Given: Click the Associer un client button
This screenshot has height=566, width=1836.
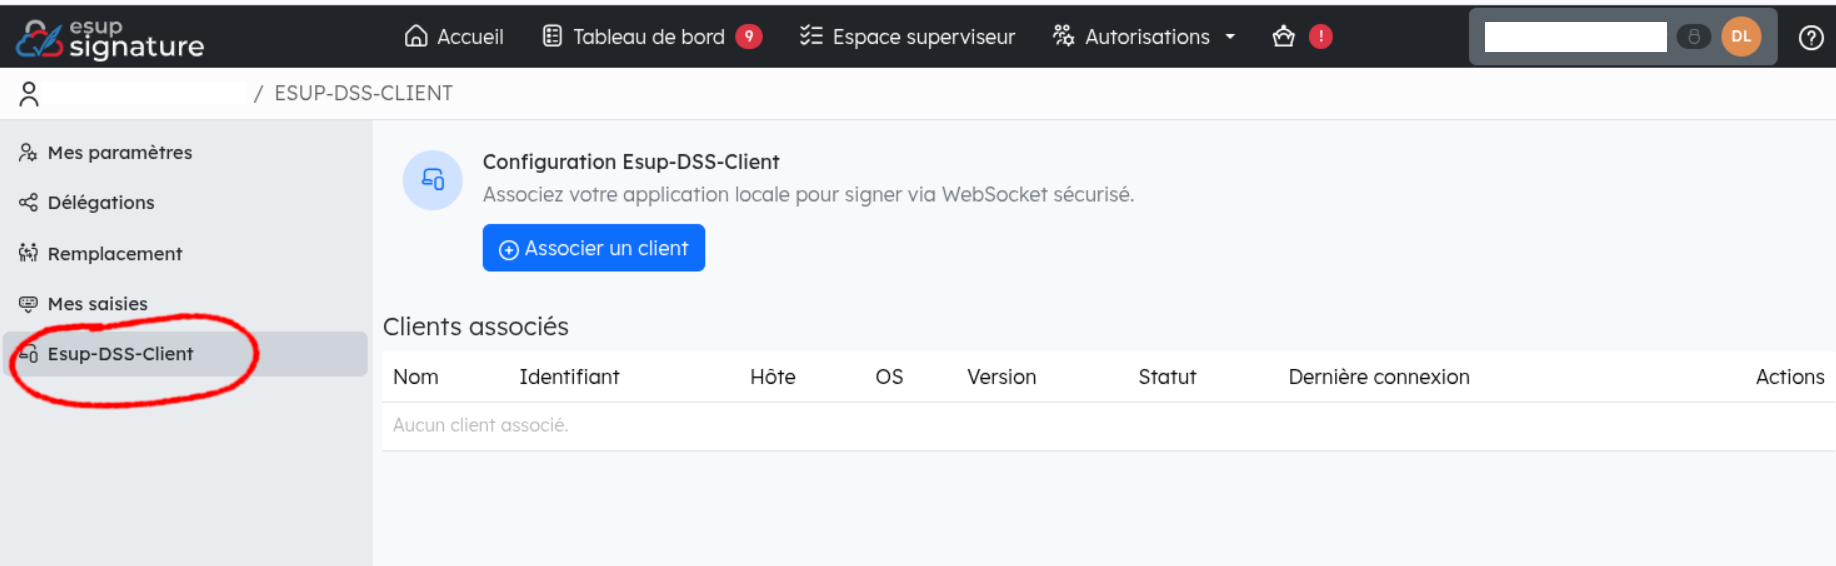Looking at the screenshot, I should [x=594, y=248].
